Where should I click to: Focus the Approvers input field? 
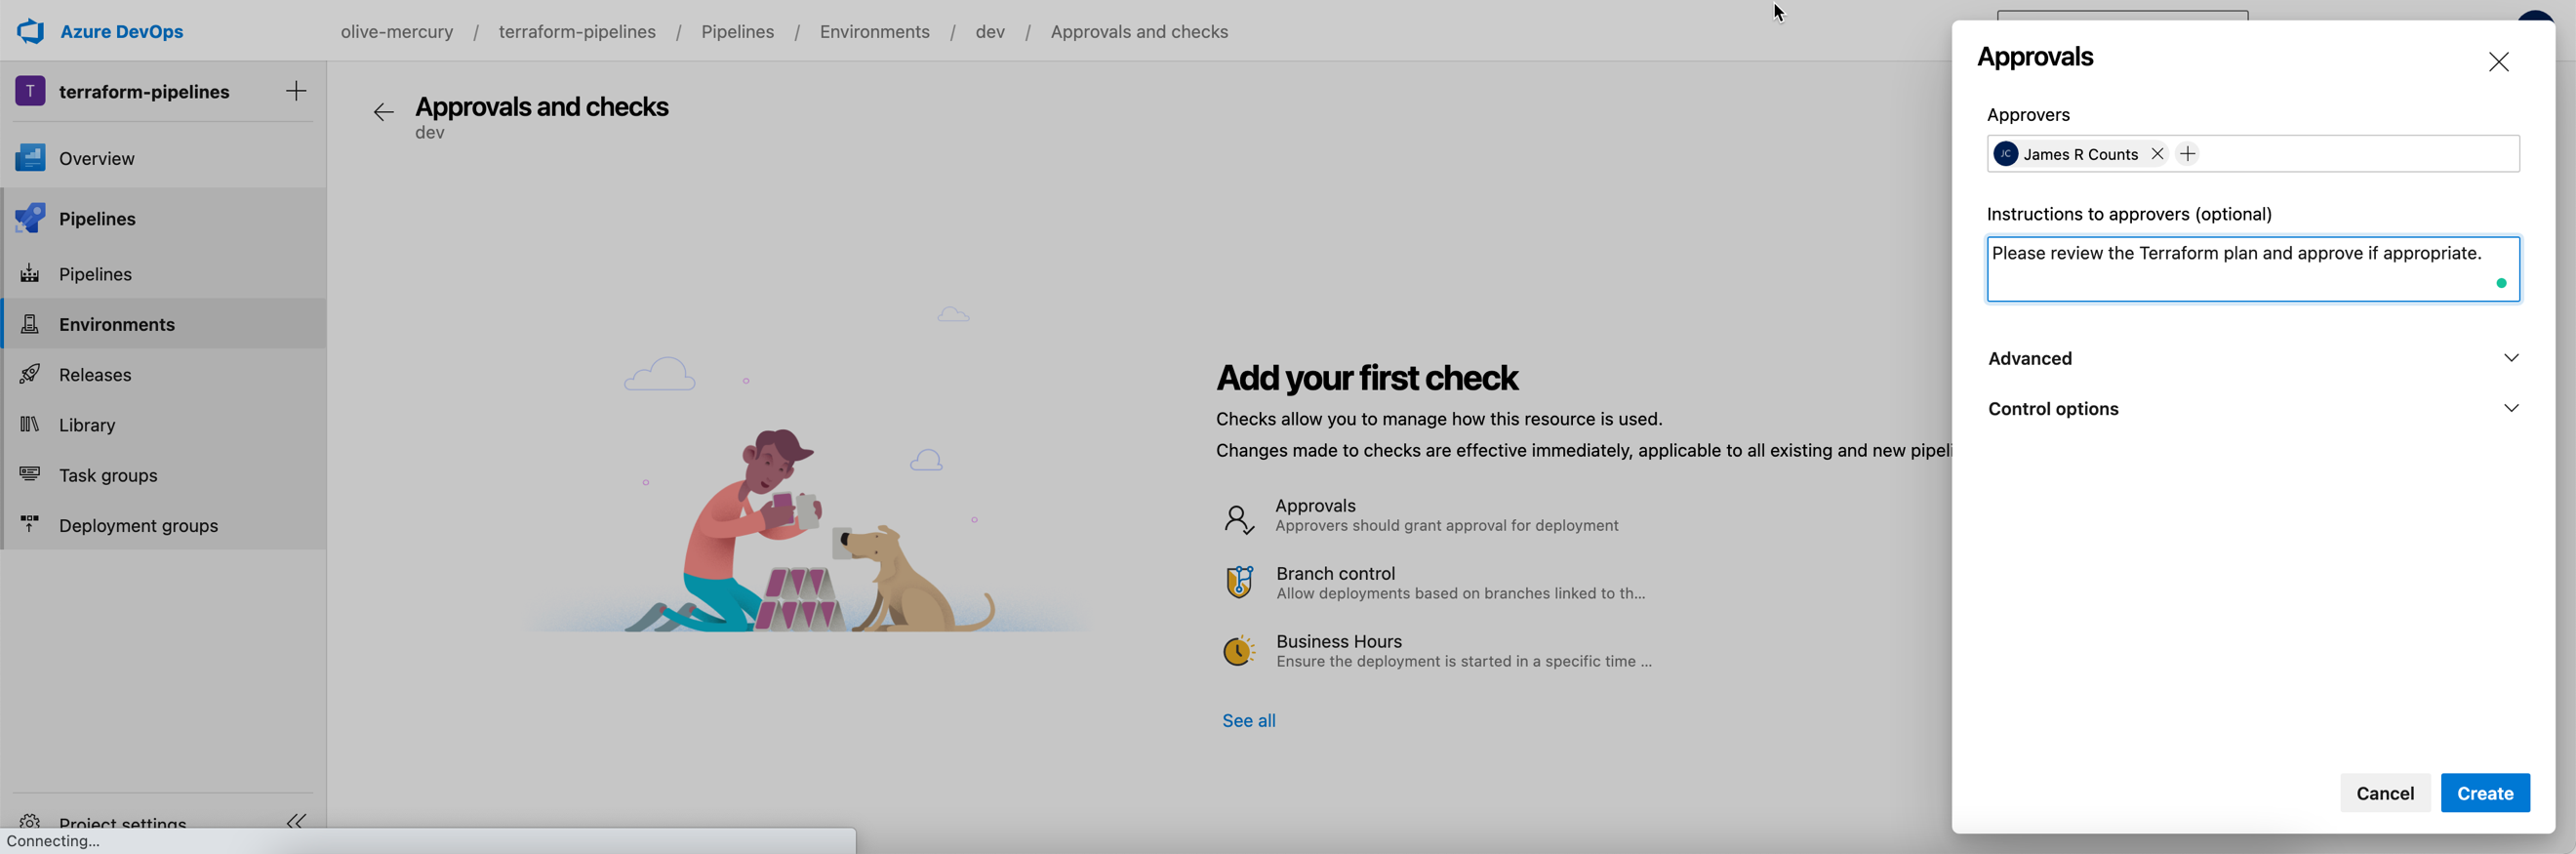pos(2252,154)
